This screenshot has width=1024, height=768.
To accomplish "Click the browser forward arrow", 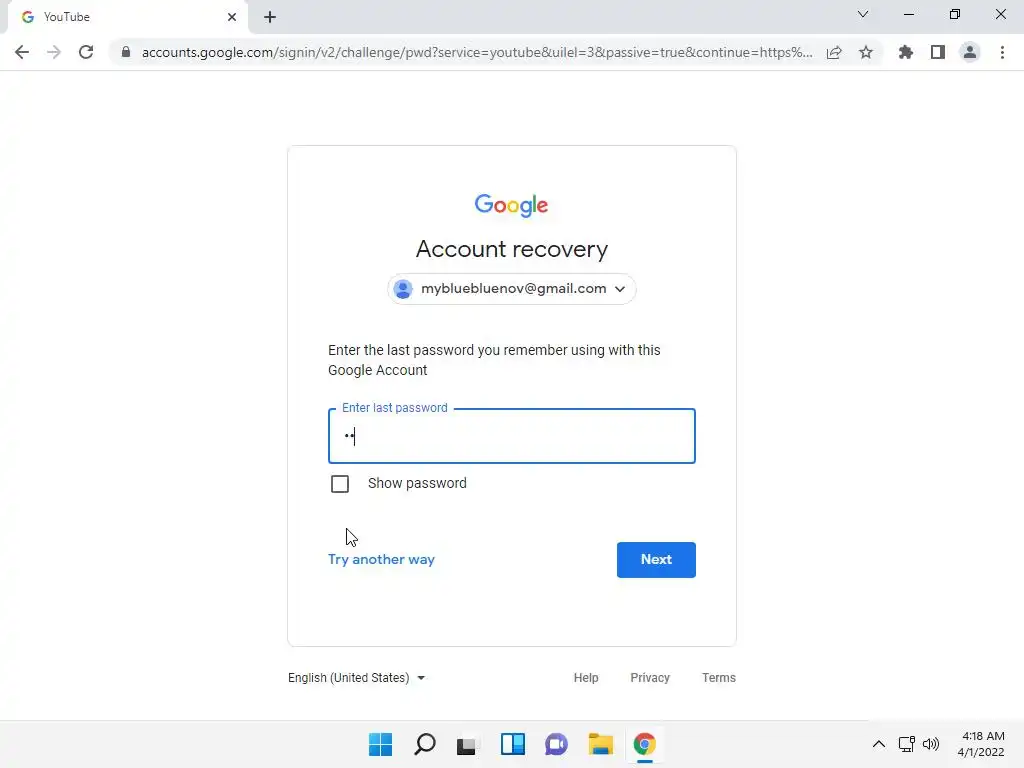I will point(54,52).
